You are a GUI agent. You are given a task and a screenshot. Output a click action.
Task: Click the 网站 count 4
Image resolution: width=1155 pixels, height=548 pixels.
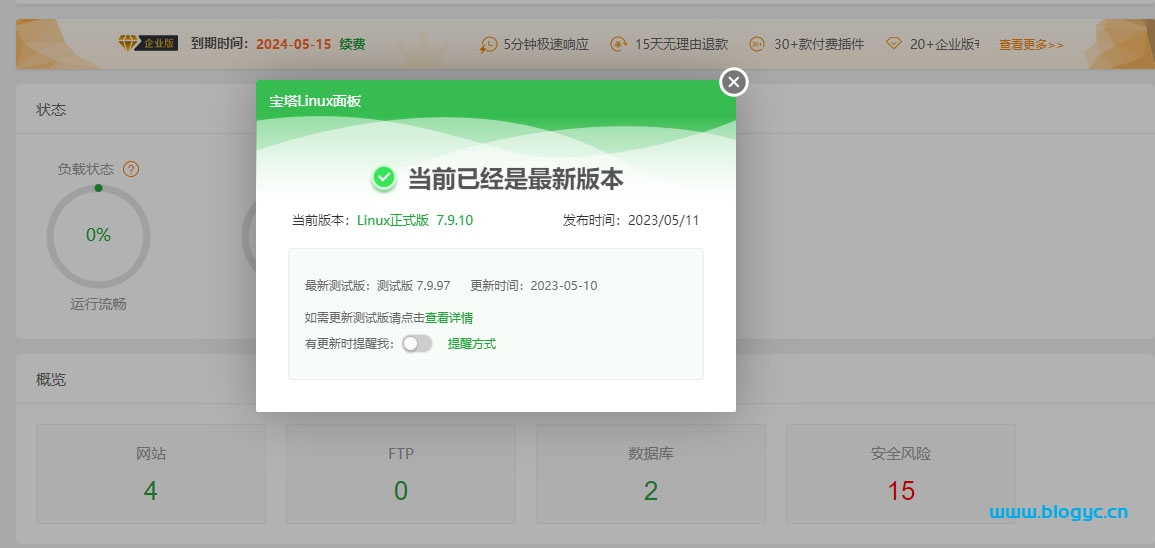151,491
